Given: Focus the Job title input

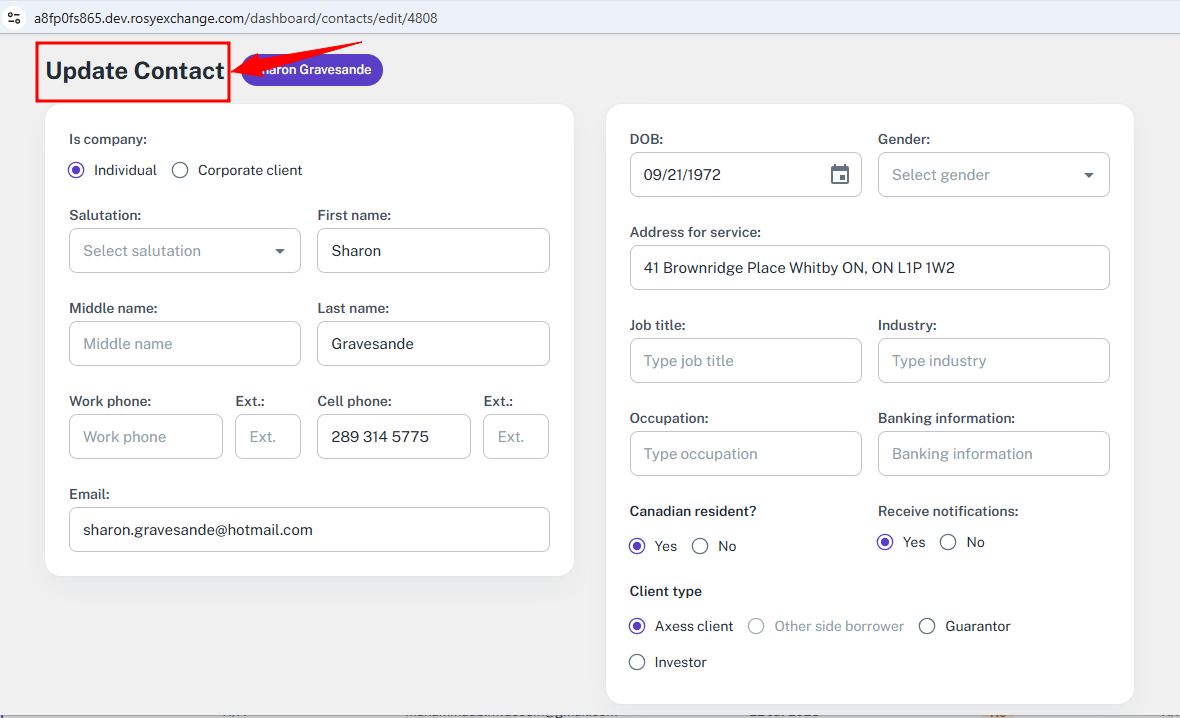Looking at the screenshot, I should [x=745, y=361].
